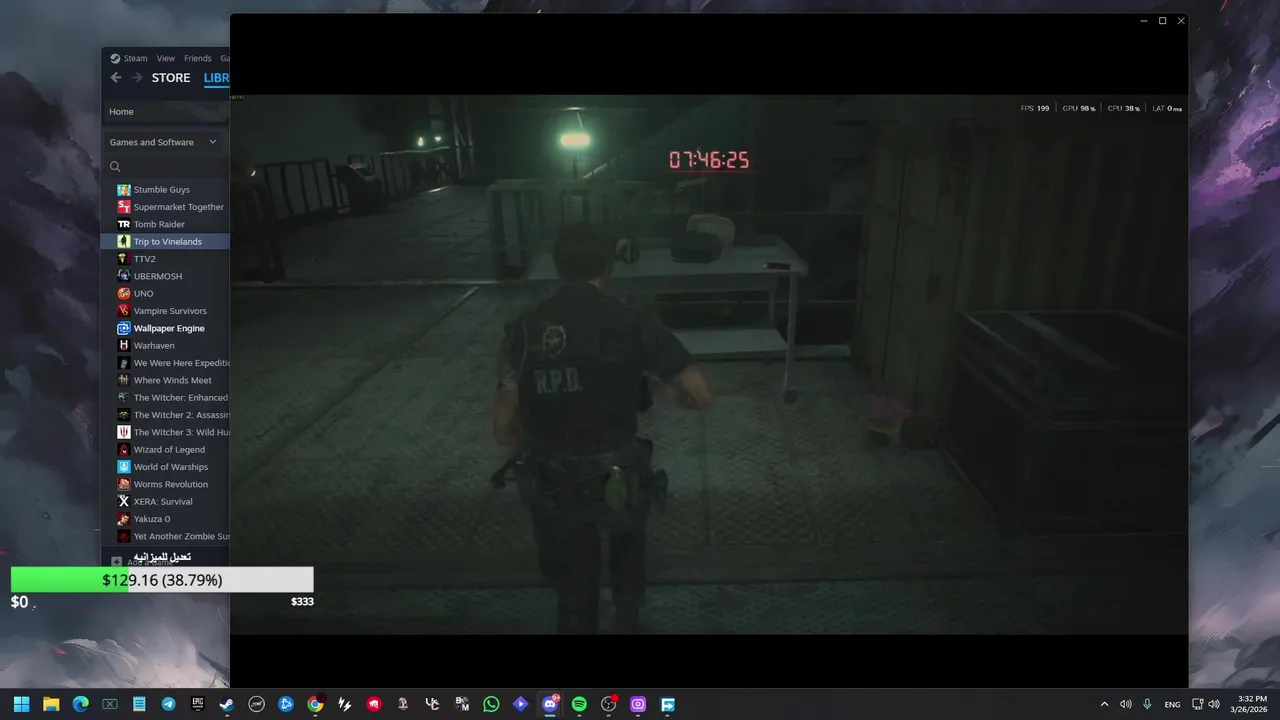Click the library search magnifier icon
1280x720 pixels.
(115, 167)
